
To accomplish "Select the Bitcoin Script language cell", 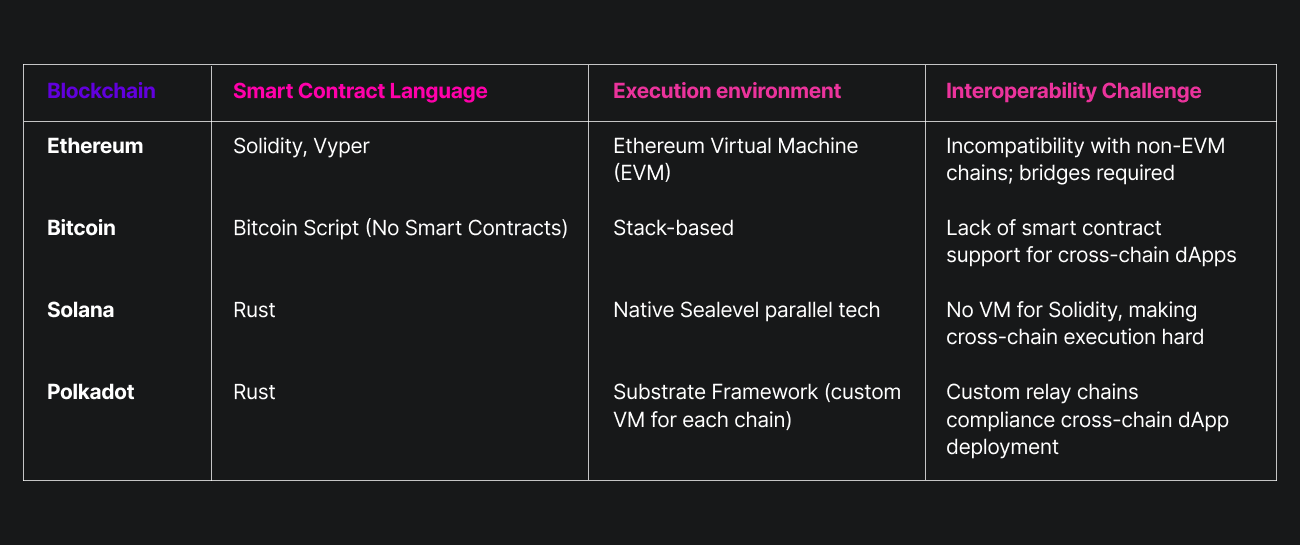I will click(x=400, y=228).
